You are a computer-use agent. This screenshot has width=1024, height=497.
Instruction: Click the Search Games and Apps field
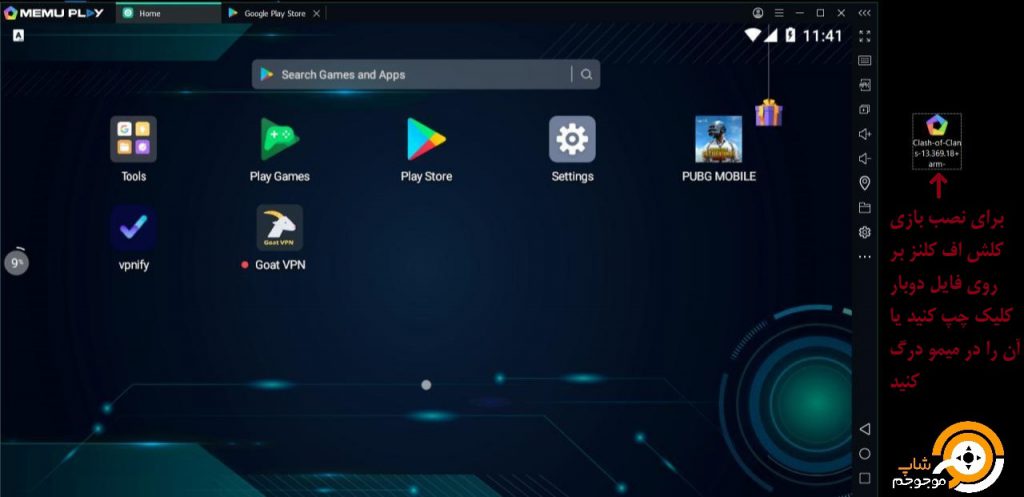pyautogui.click(x=426, y=74)
